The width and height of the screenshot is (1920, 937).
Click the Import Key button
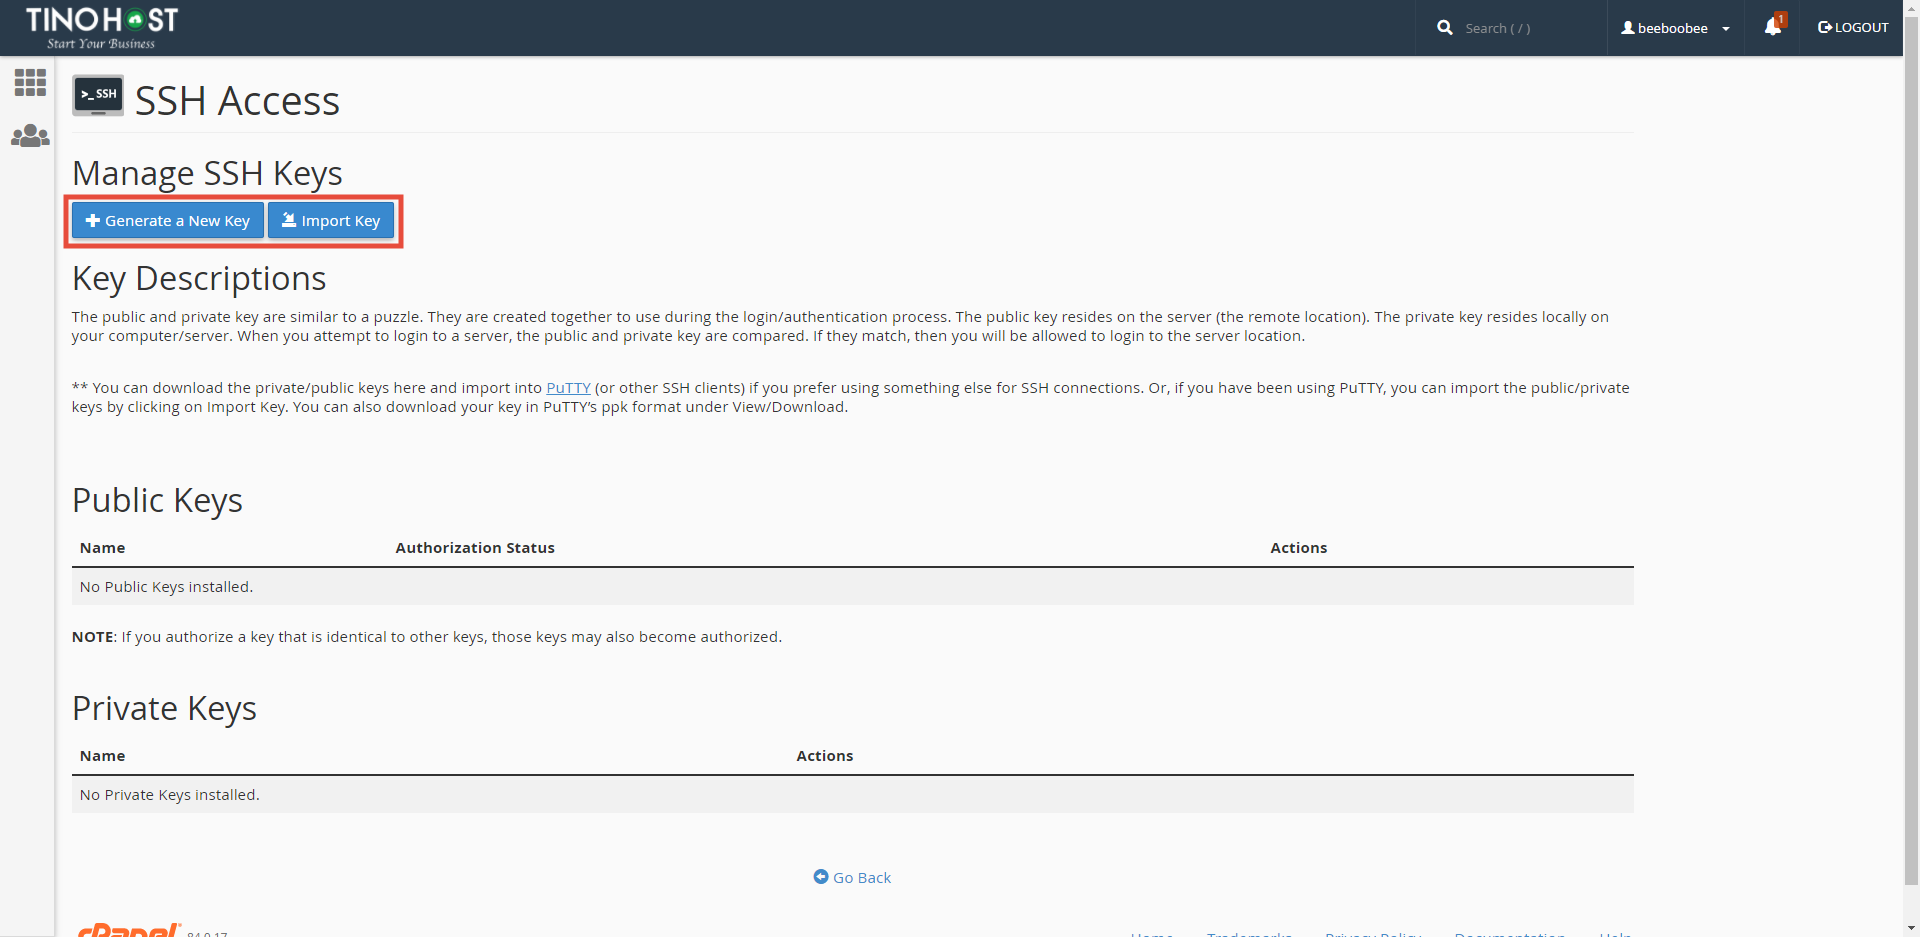[331, 221]
